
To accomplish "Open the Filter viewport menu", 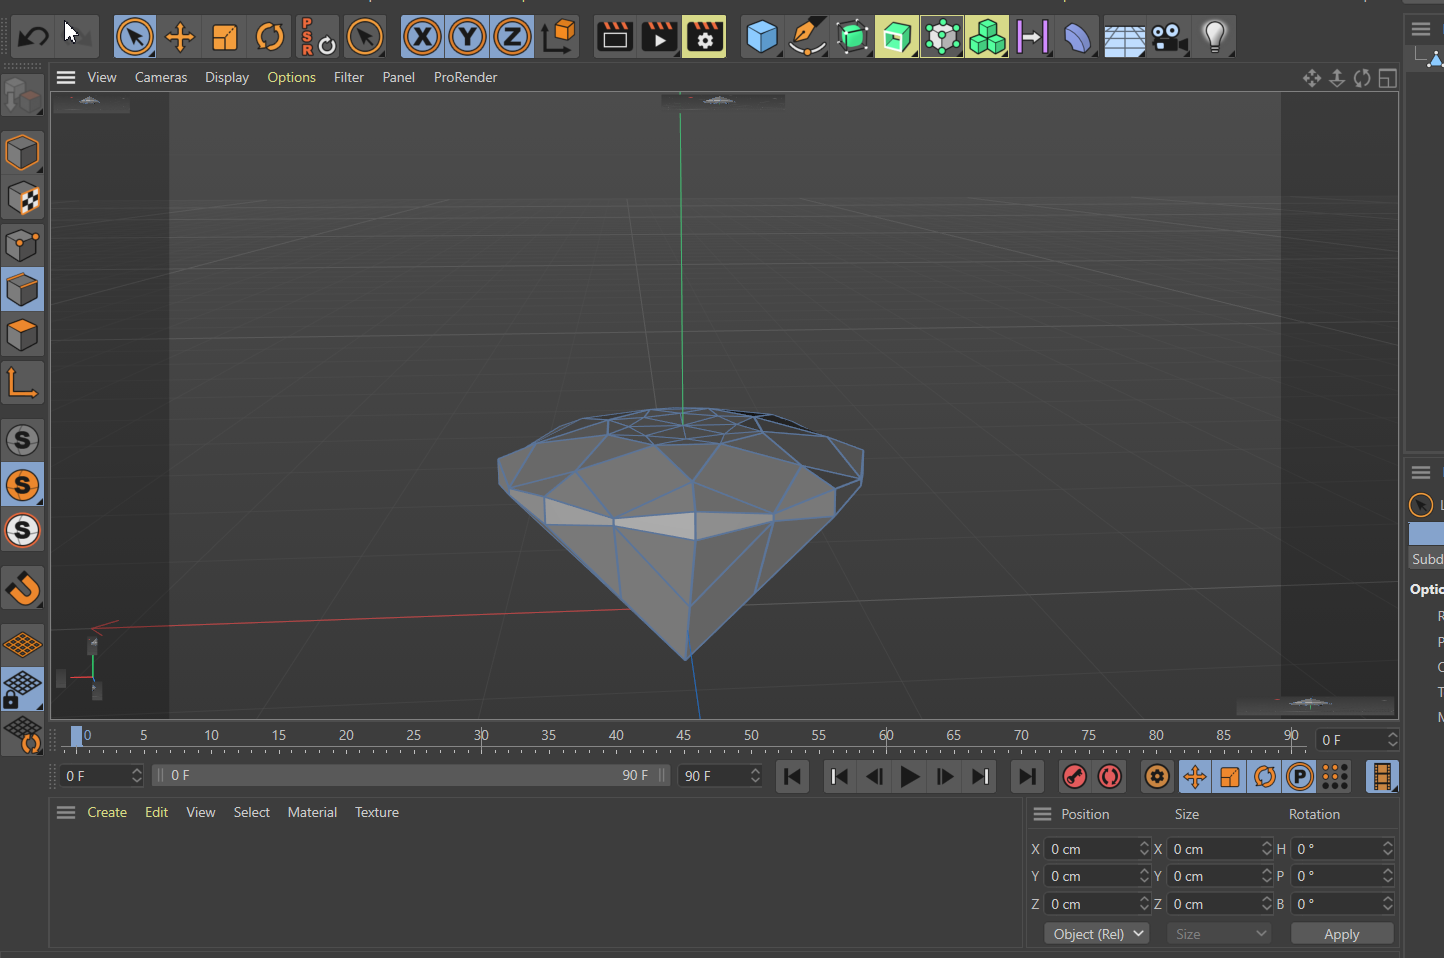I will tap(349, 77).
